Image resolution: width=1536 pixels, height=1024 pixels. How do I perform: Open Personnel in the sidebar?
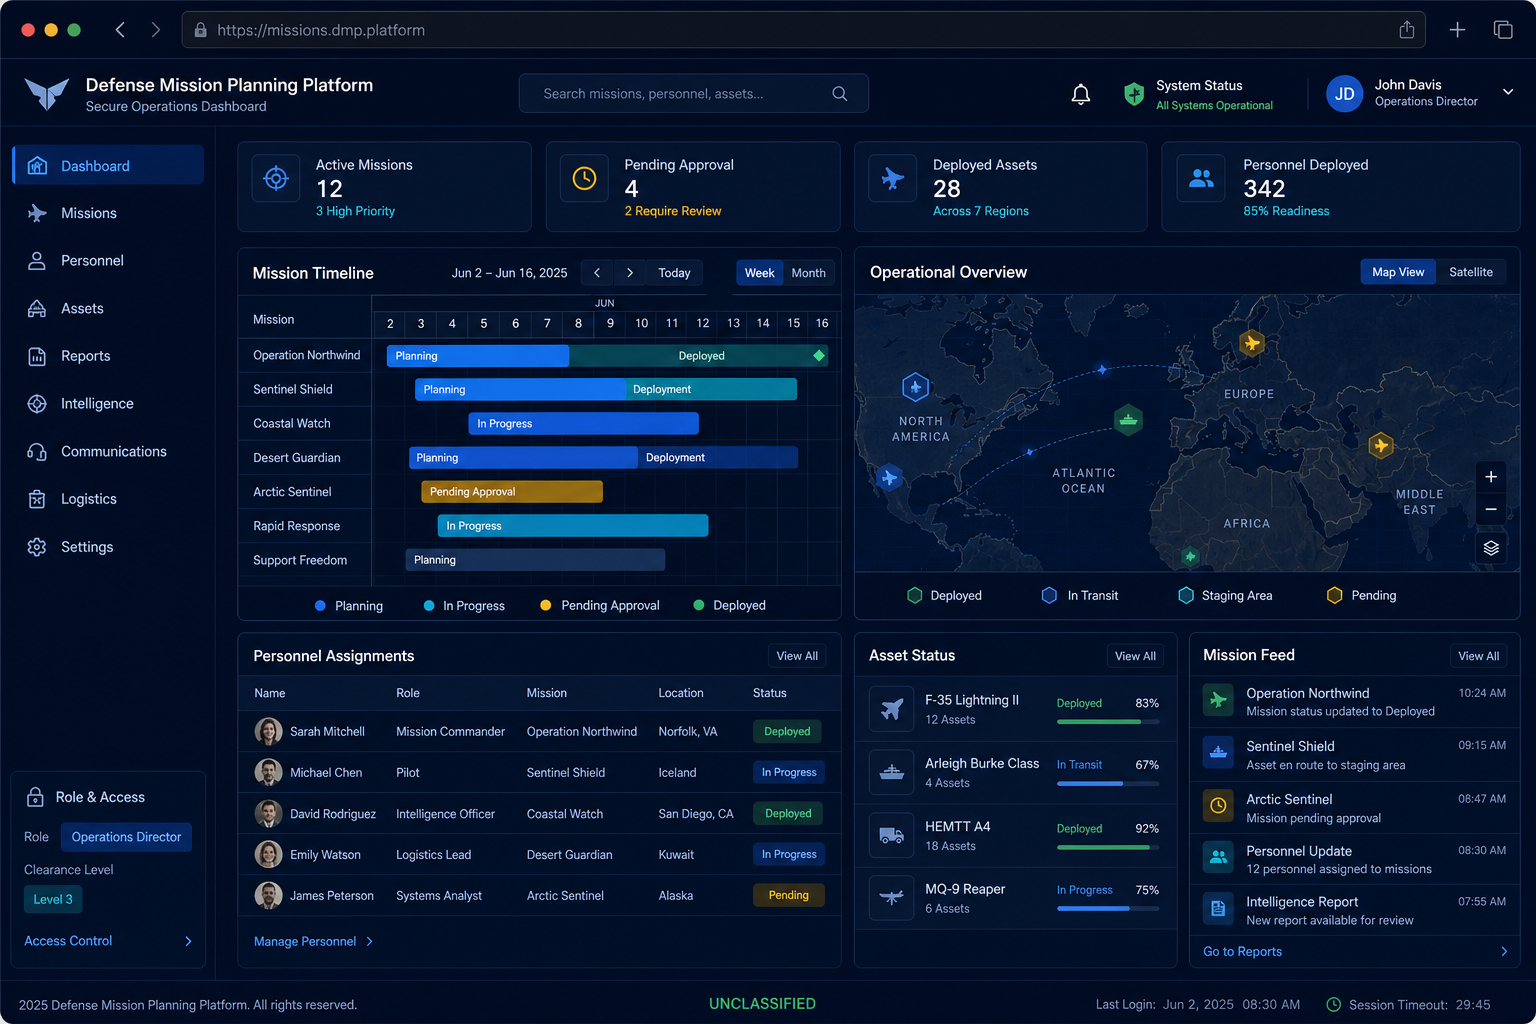click(x=108, y=261)
